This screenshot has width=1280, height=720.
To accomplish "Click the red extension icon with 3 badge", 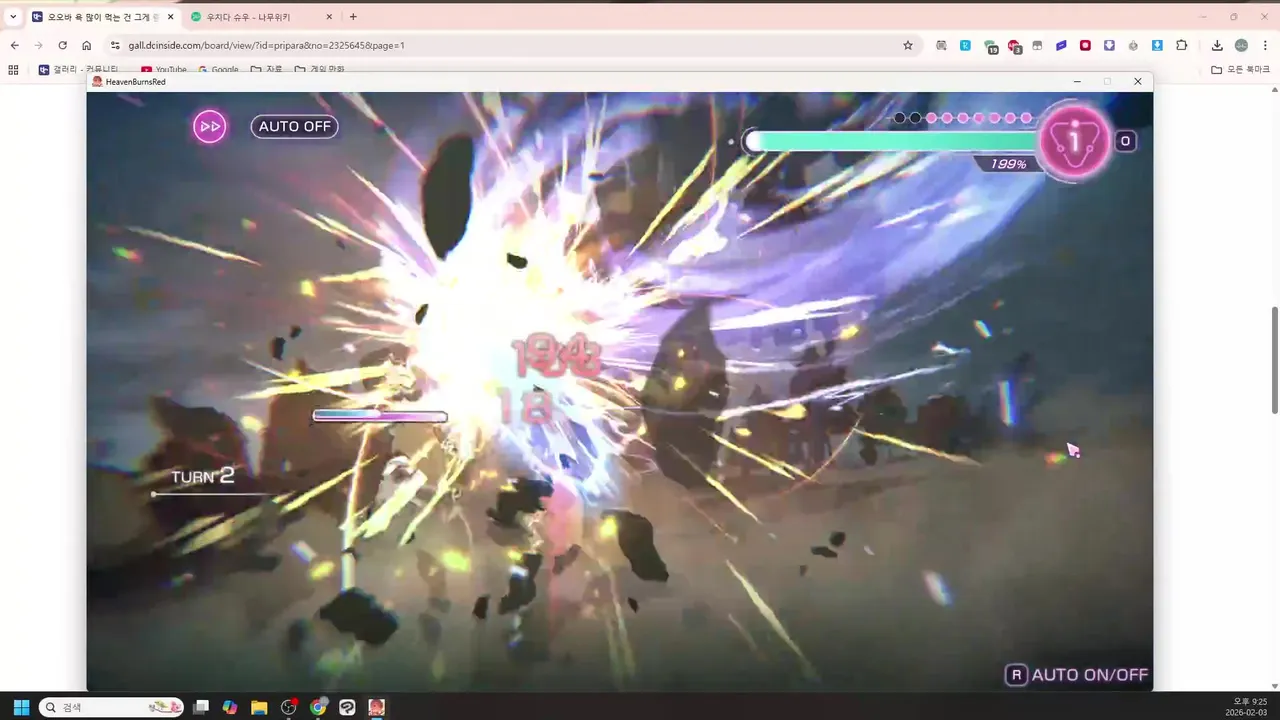I will [1014, 46].
